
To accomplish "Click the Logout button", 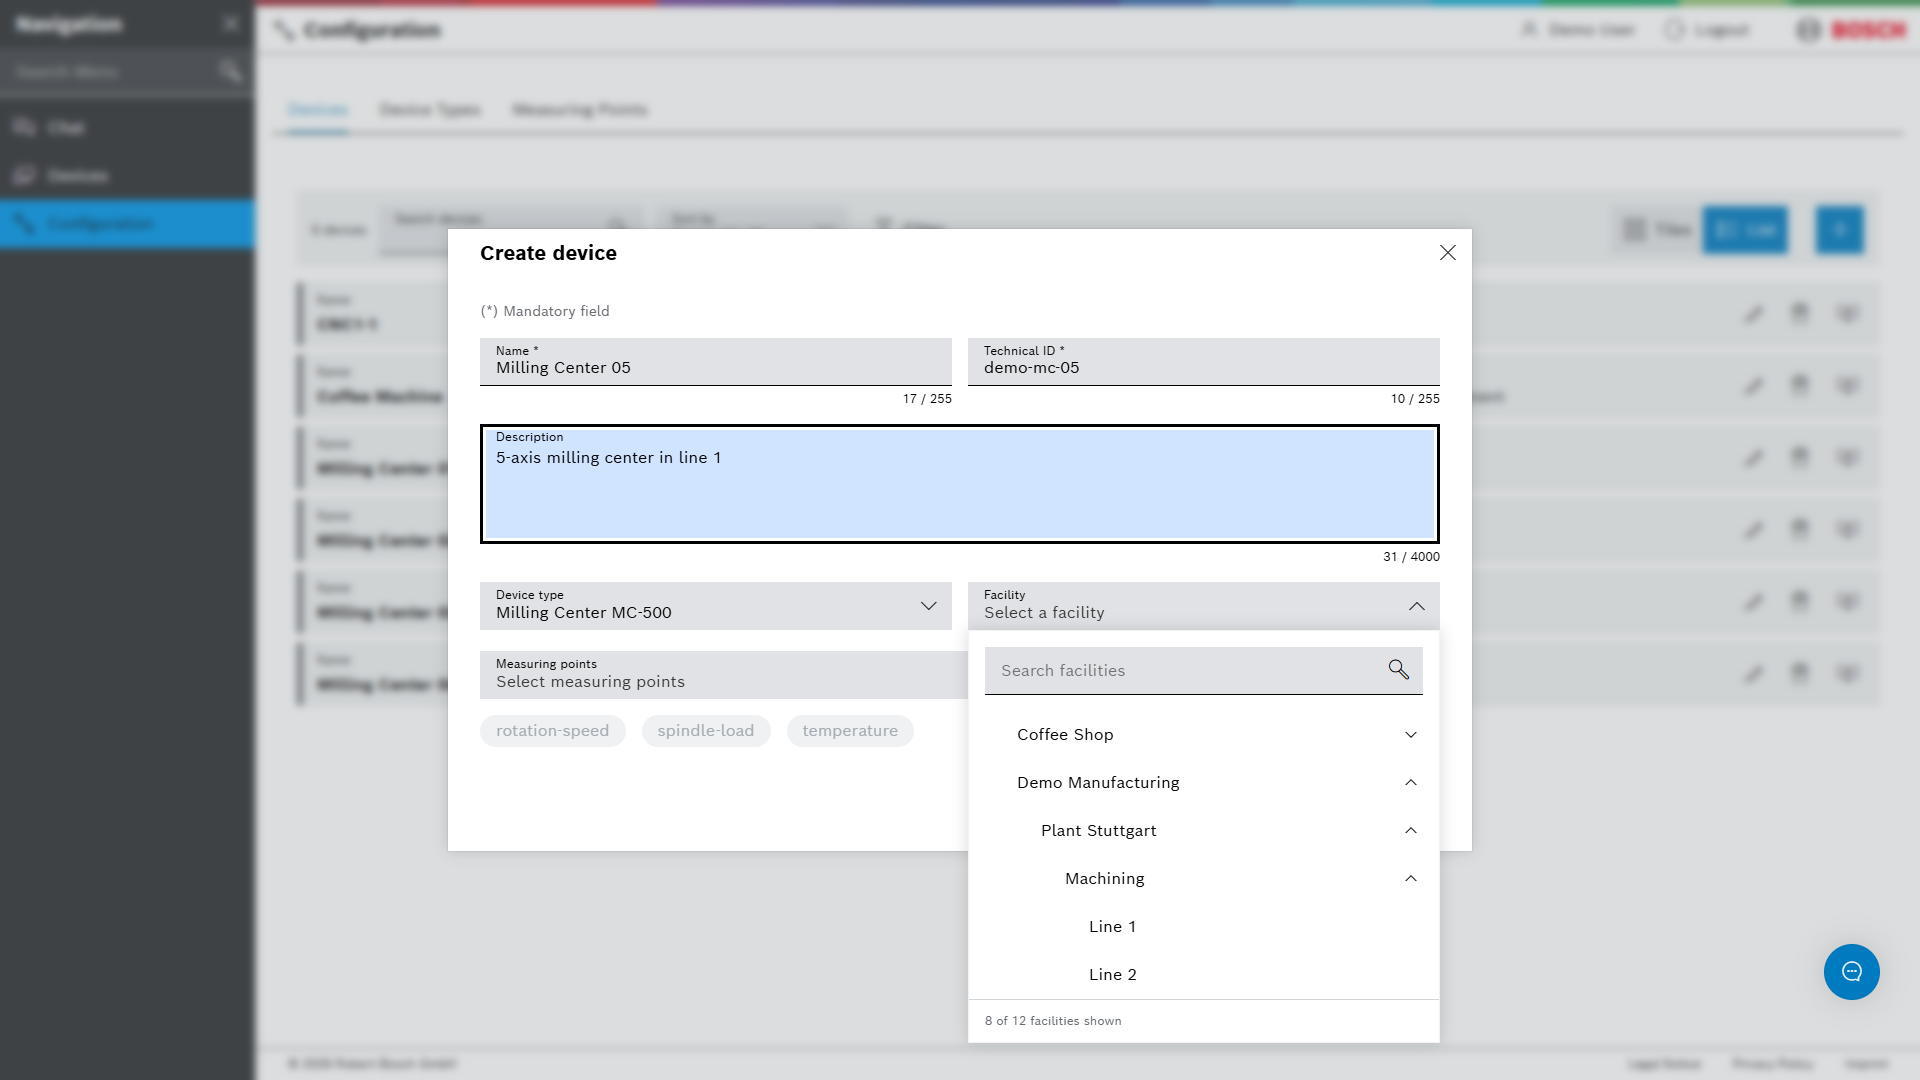I will (x=1707, y=30).
